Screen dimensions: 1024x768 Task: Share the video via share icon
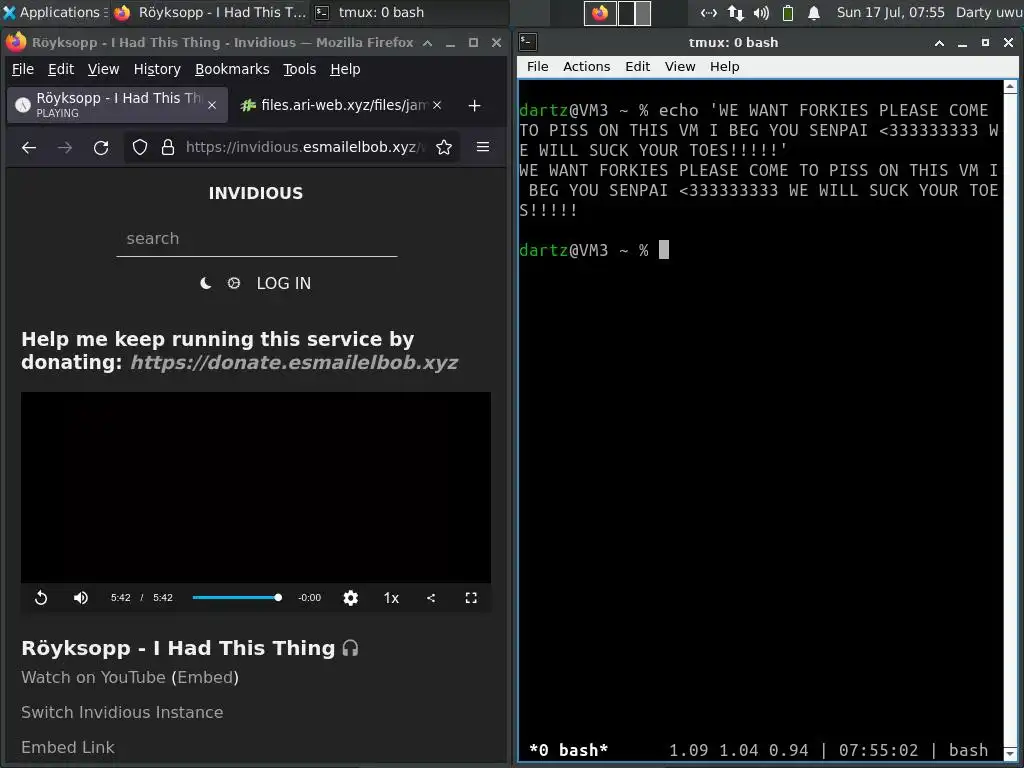pyautogui.click(x=431, y=598)
